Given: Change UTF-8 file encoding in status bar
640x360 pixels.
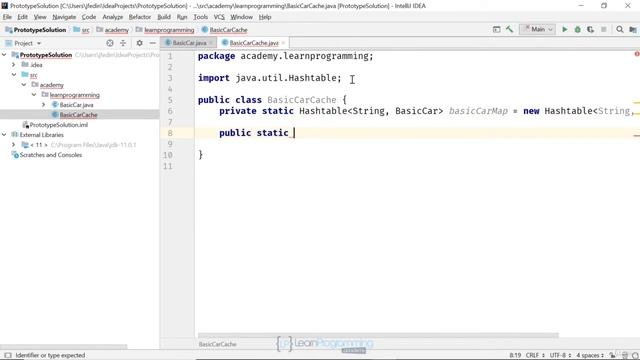Looking at the screenshot, I should (560, 355).
